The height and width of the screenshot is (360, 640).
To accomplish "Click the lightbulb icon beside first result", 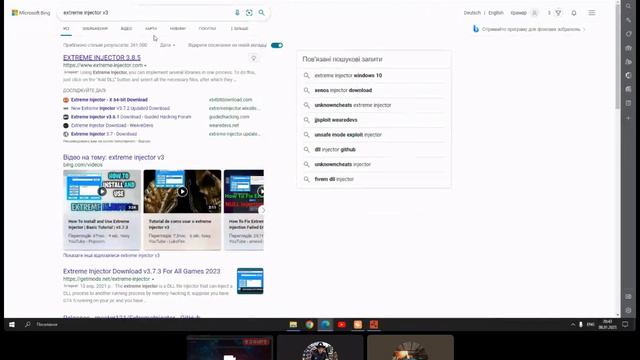I will [253, 58].
